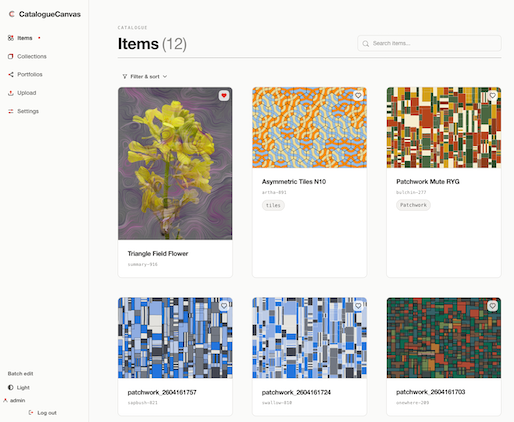Click the CatalogueCanvas logo icon
The image size is (514, 422).
(x=12, y=14)
